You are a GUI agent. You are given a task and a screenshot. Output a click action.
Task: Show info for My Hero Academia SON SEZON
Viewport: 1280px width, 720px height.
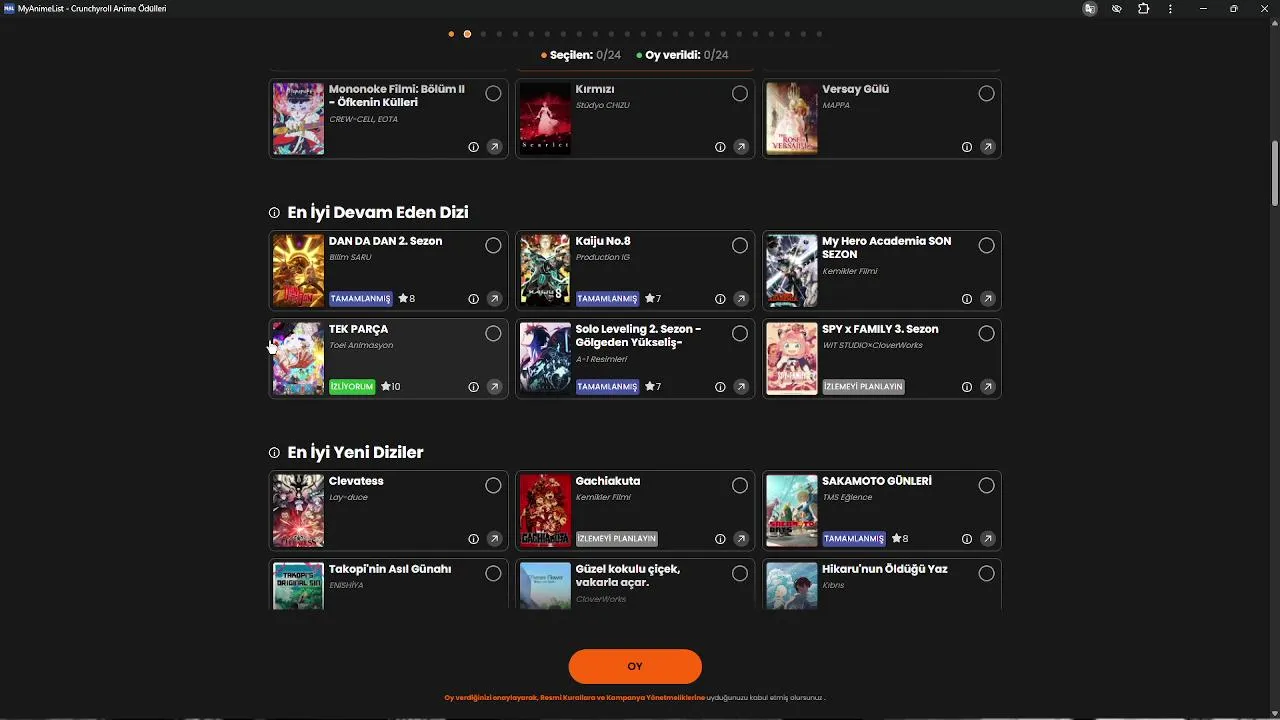tap(967, 299)
